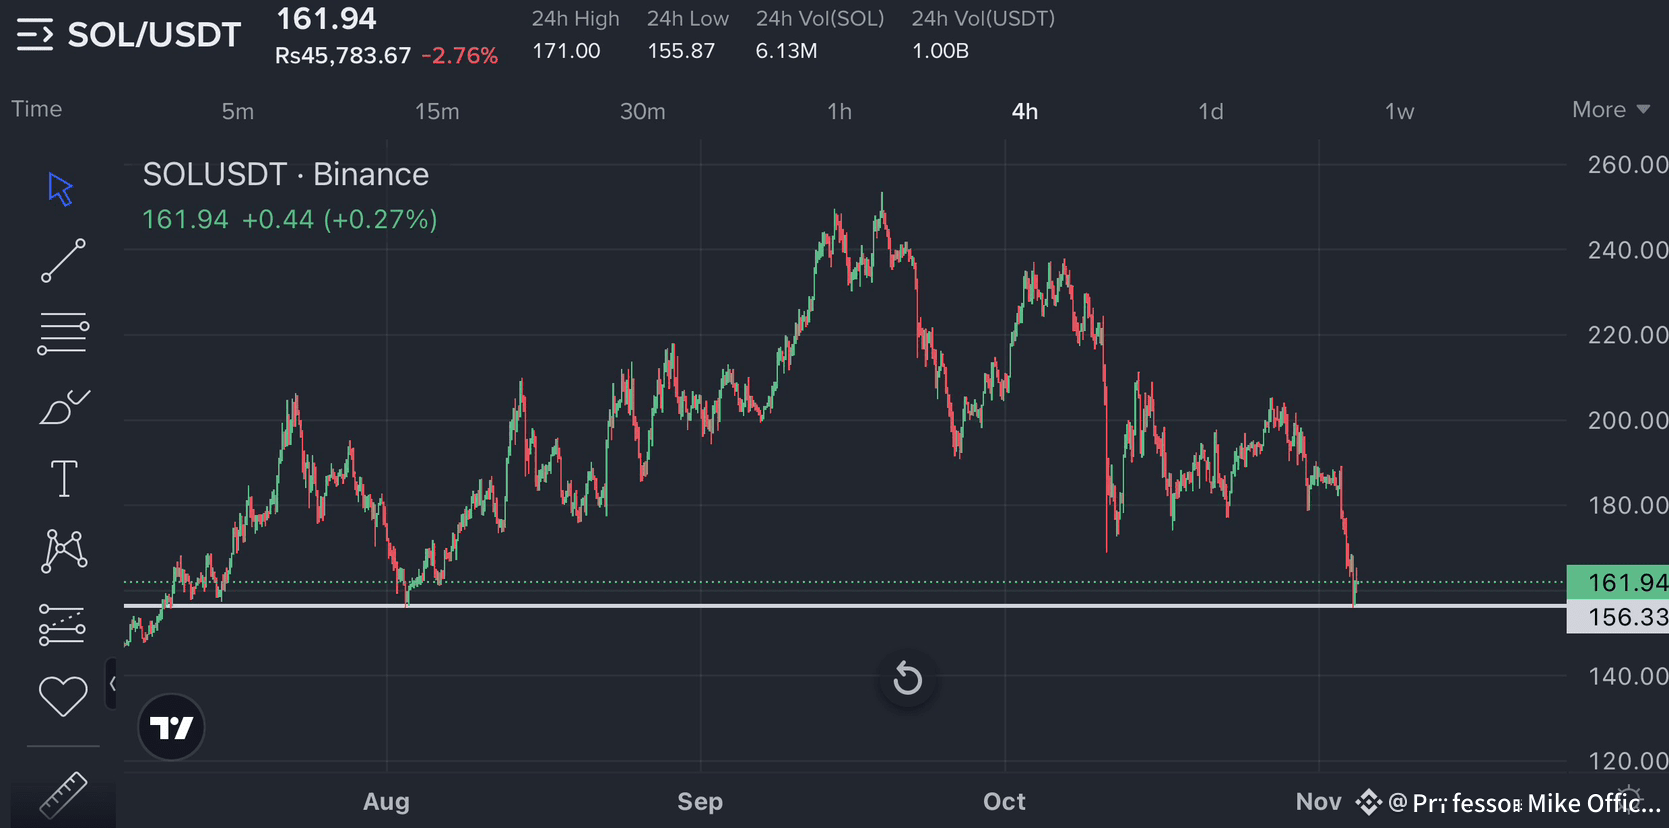Expand the More timeframes dropdown
The height and width of the screenshot is (828, 1669).
click(1610, 110)
